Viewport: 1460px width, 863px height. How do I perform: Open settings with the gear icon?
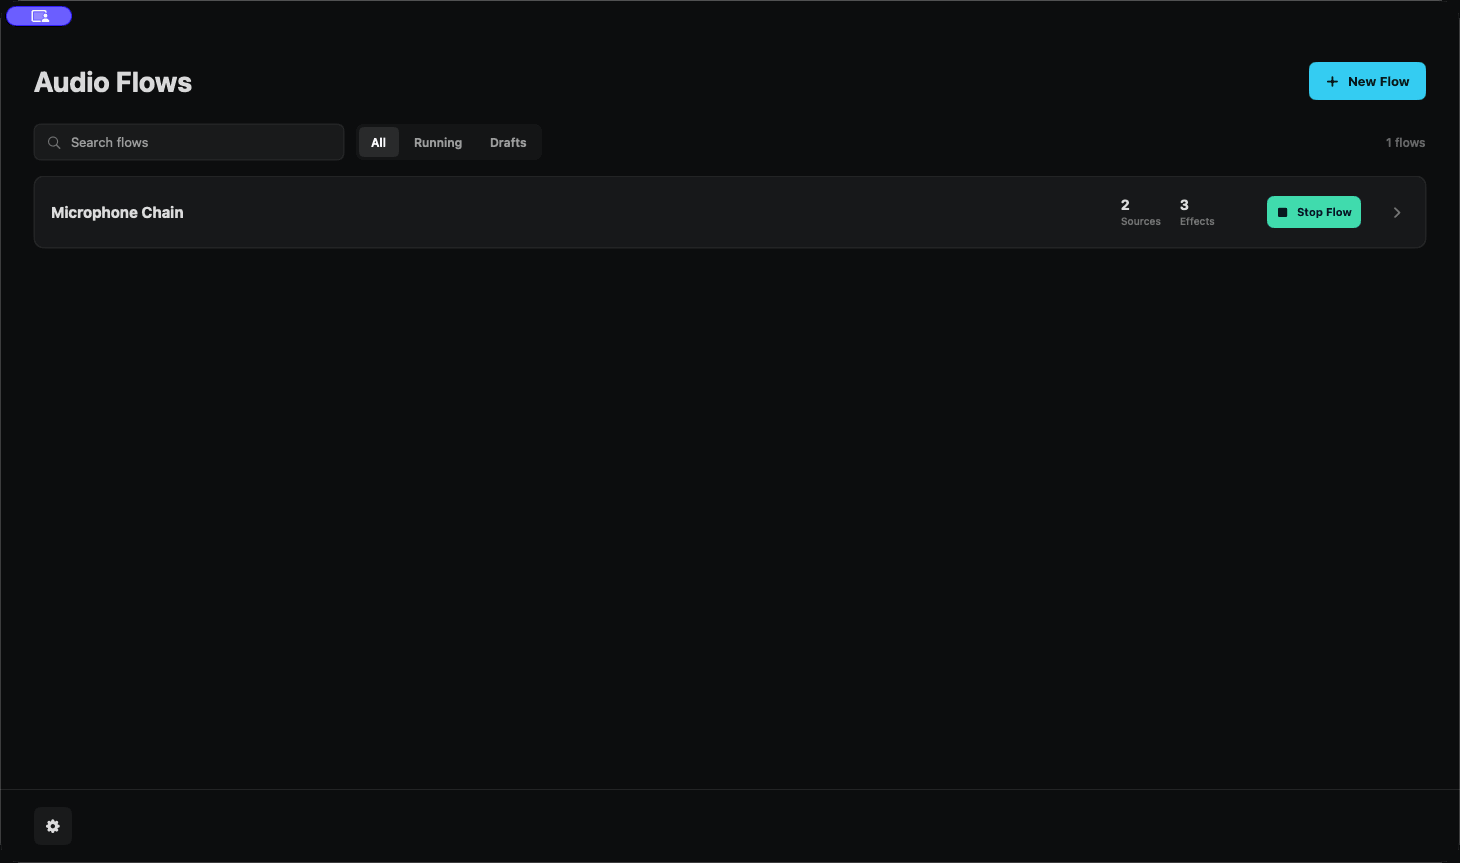pyautogui.click(x=53, y=826)
